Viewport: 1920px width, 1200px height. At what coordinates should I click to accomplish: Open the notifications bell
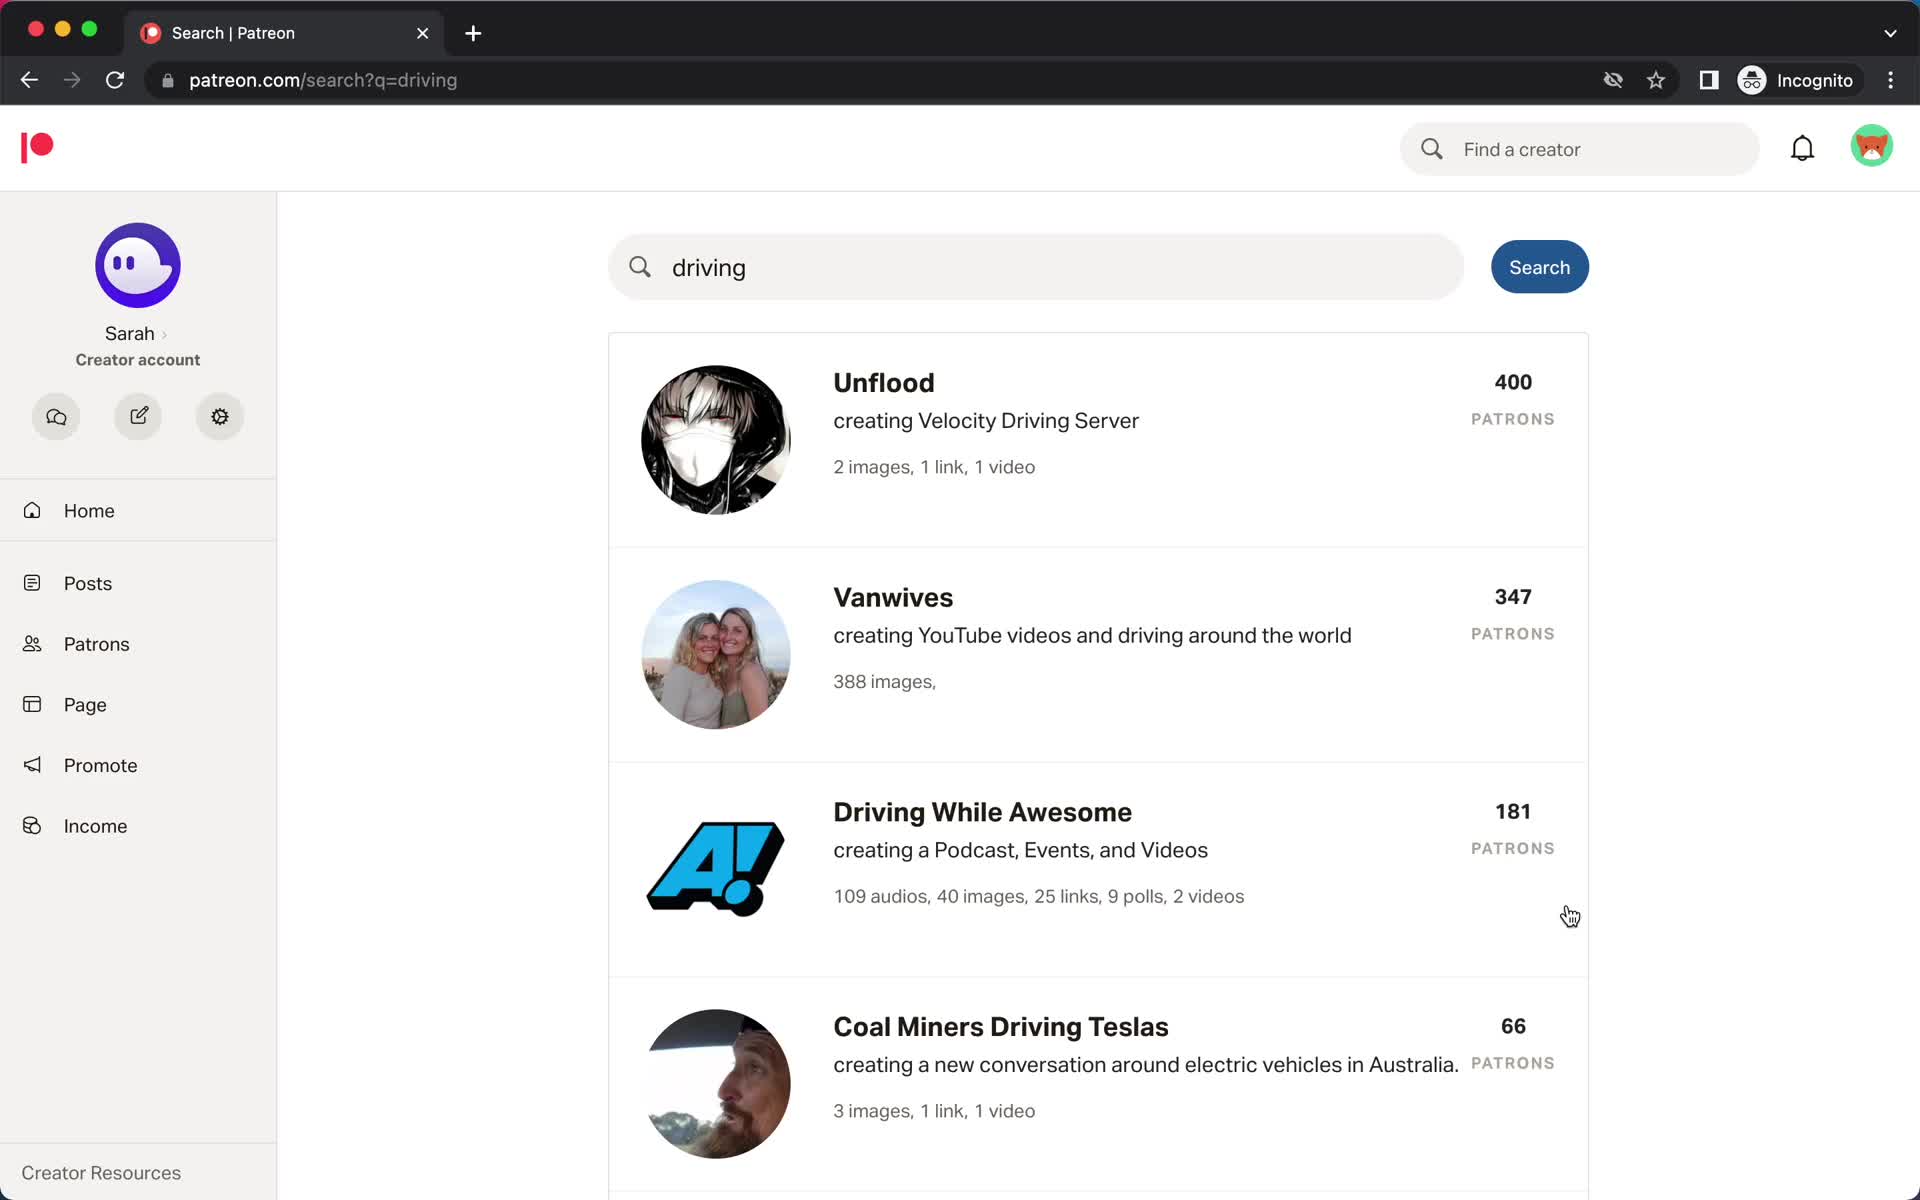[1802, 148]
